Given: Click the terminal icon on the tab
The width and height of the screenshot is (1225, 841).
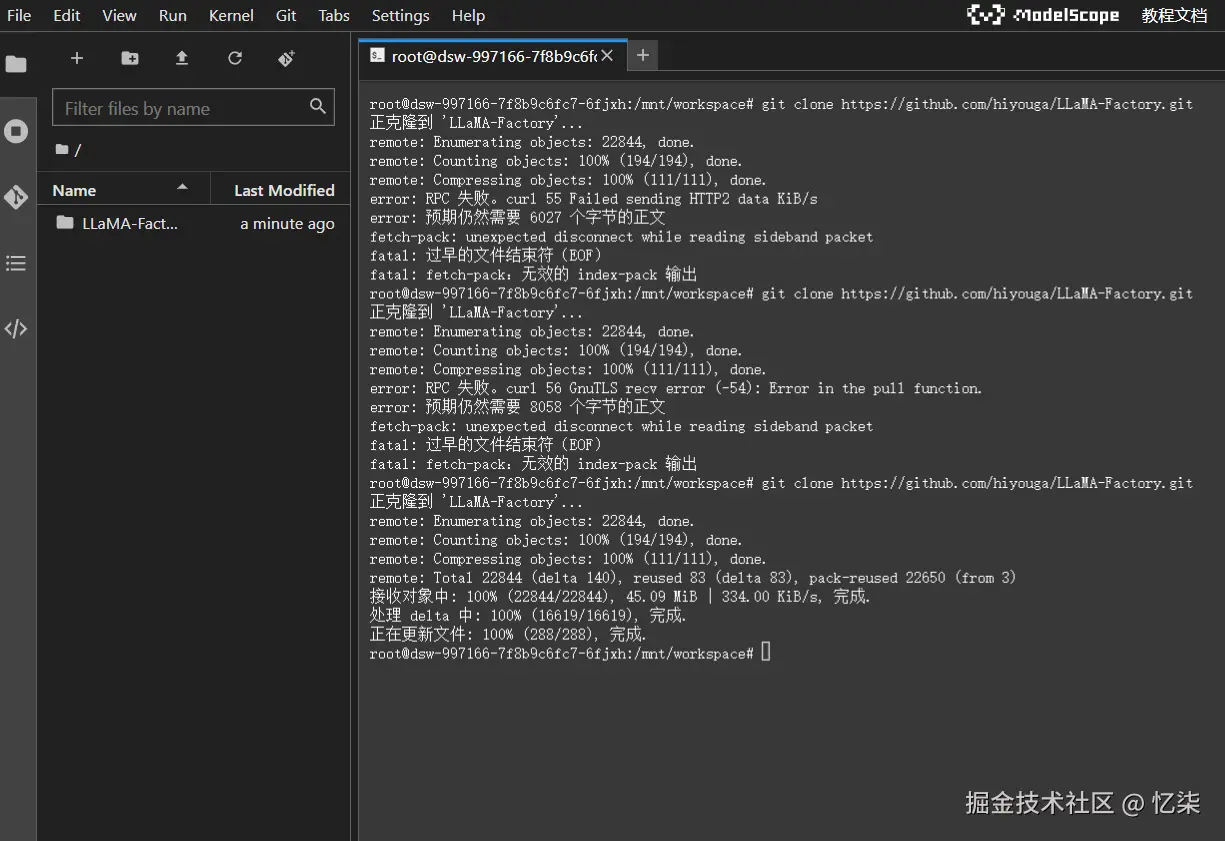Looking at the screenshot, I should pyautogui.click(x=377, y=56).
